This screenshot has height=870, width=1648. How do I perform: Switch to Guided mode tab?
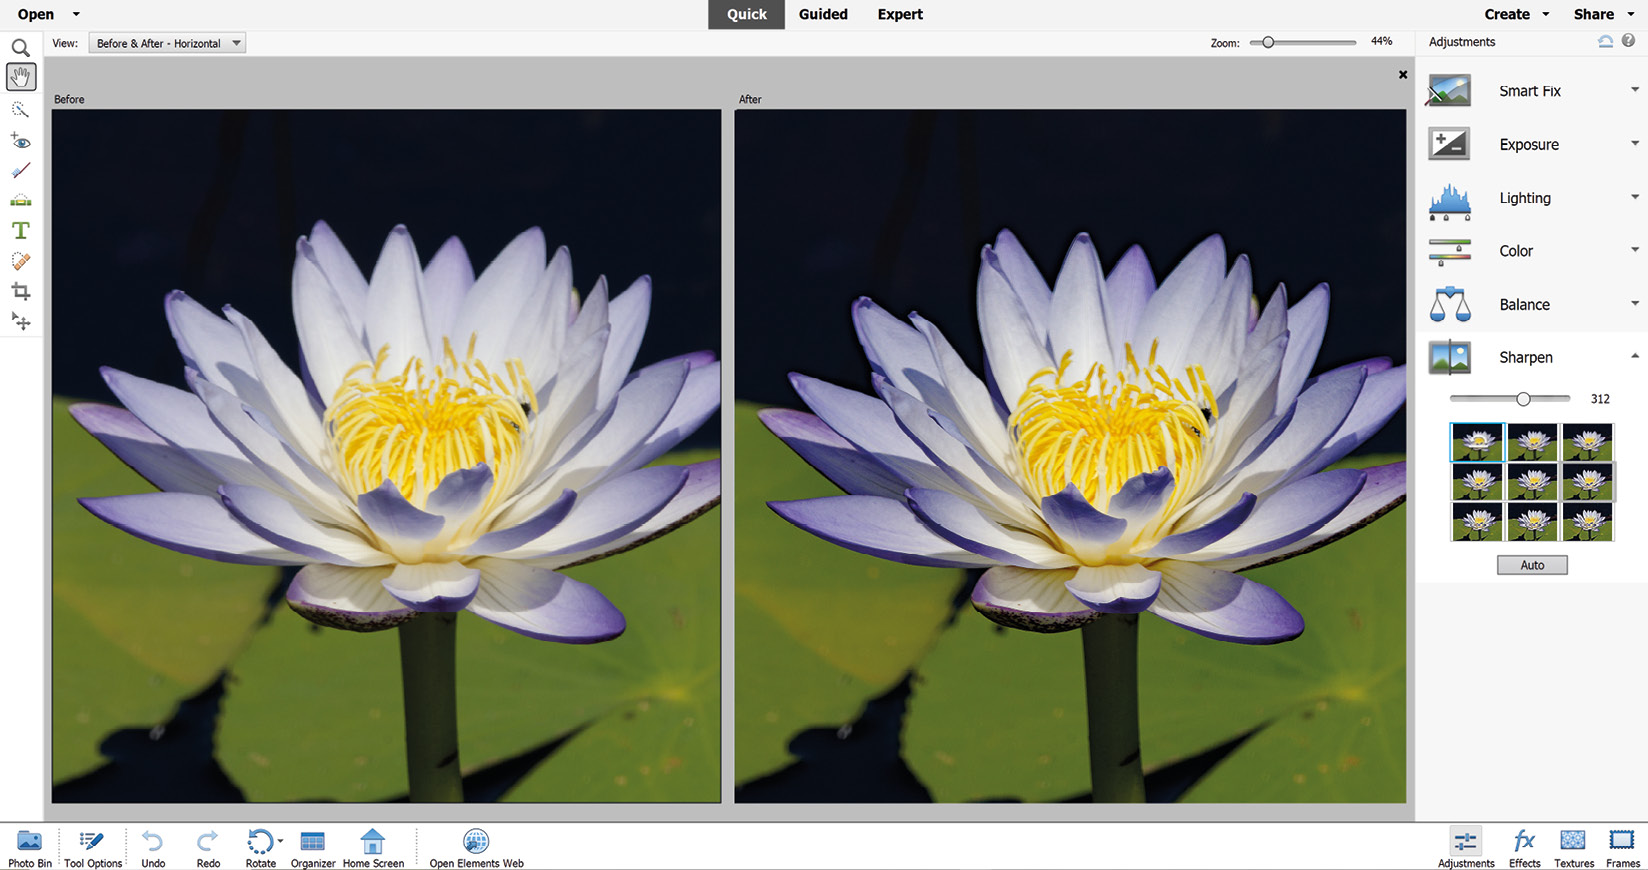tap(823, 14)
